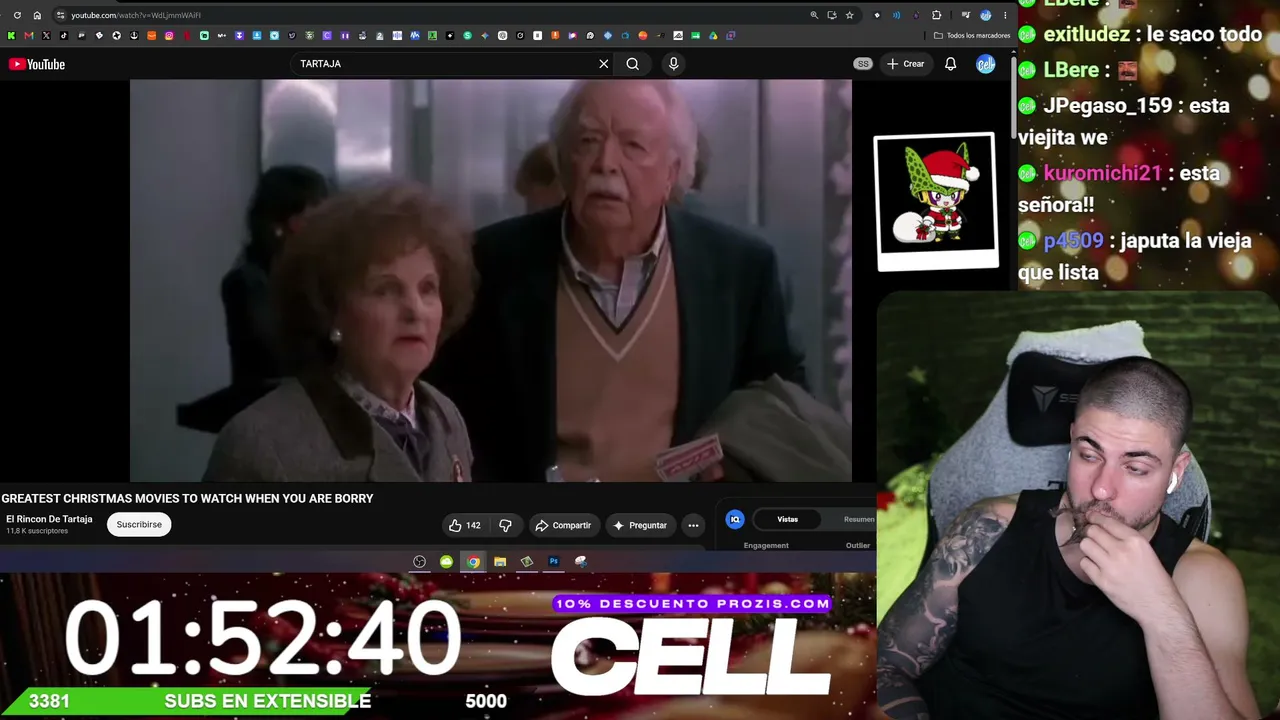Click the video player to pause
Screen dimensions: 1280x720
pos(490,281)
